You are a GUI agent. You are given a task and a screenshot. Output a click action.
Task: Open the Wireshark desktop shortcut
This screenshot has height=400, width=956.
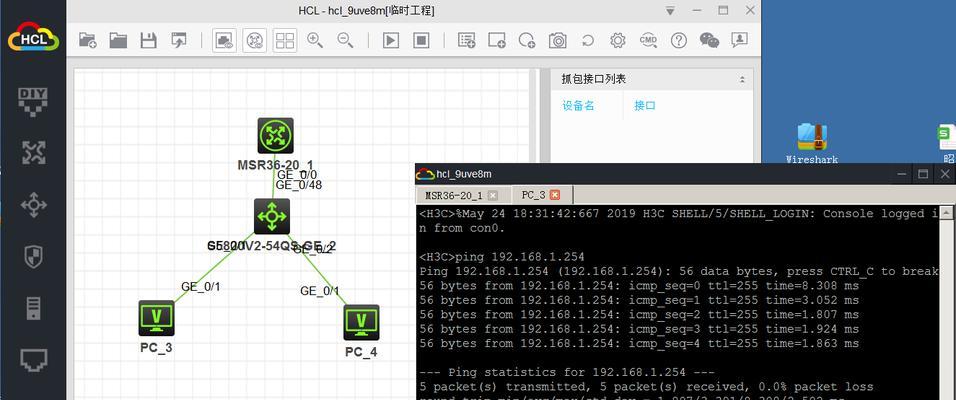(812, 144)
